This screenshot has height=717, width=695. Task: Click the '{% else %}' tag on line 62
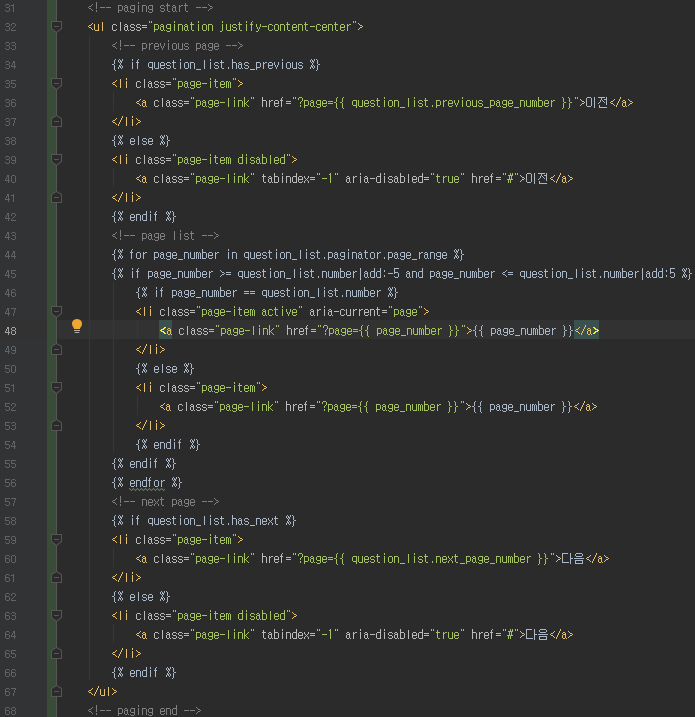141,597
